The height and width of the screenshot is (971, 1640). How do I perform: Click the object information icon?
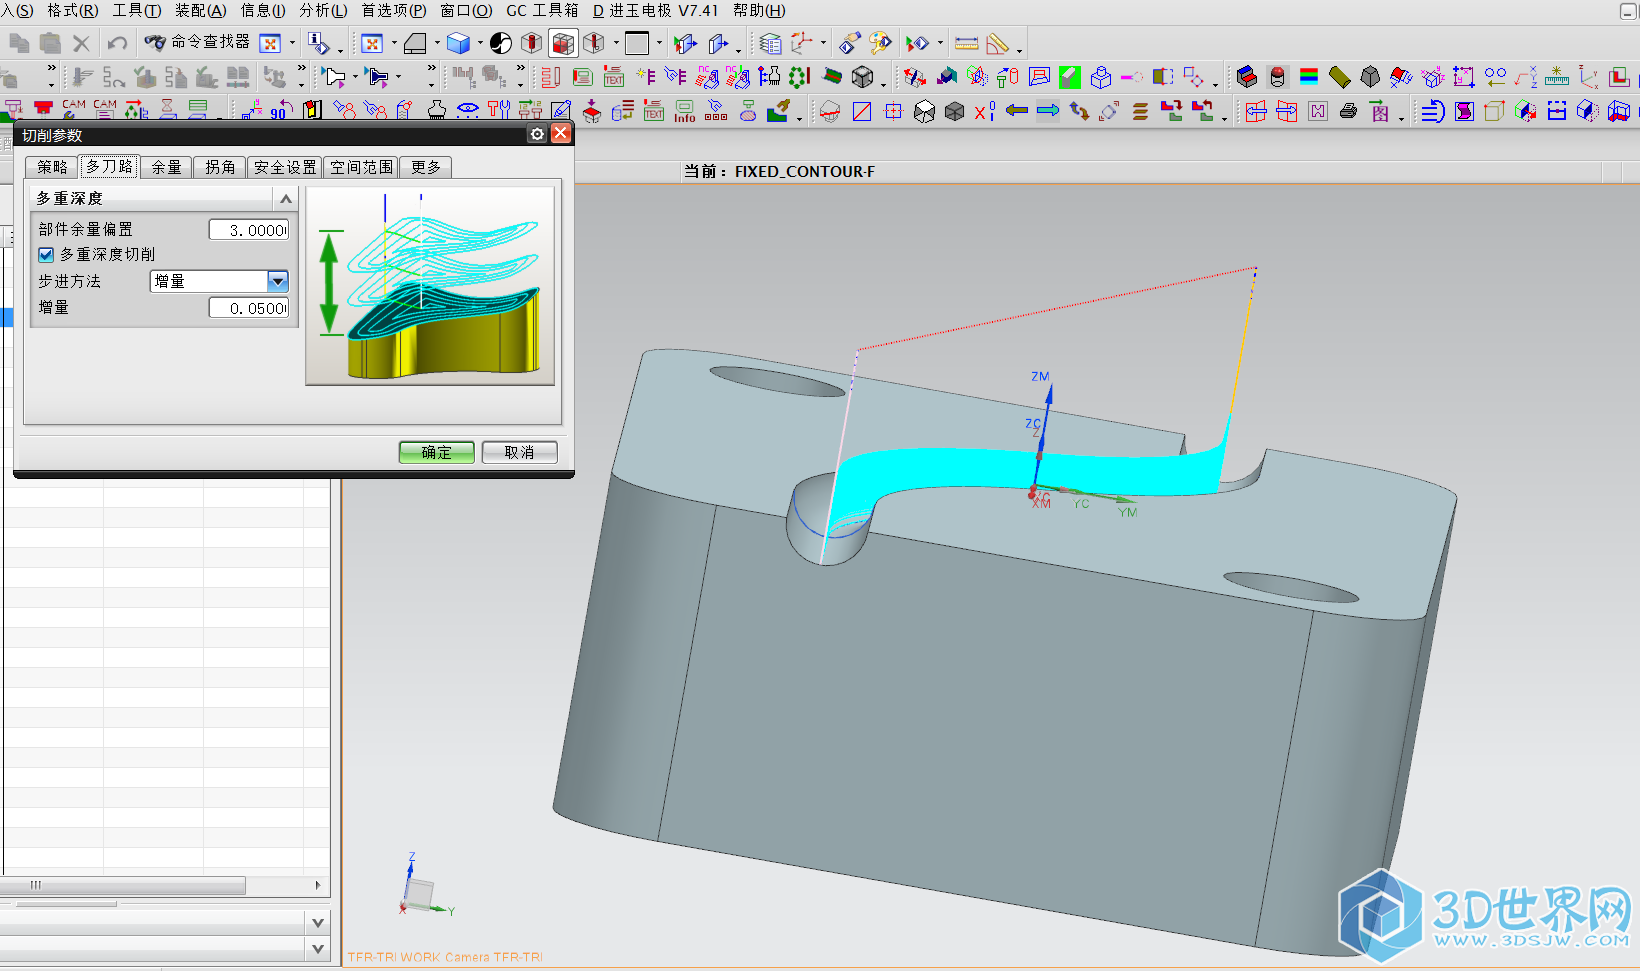318,43
